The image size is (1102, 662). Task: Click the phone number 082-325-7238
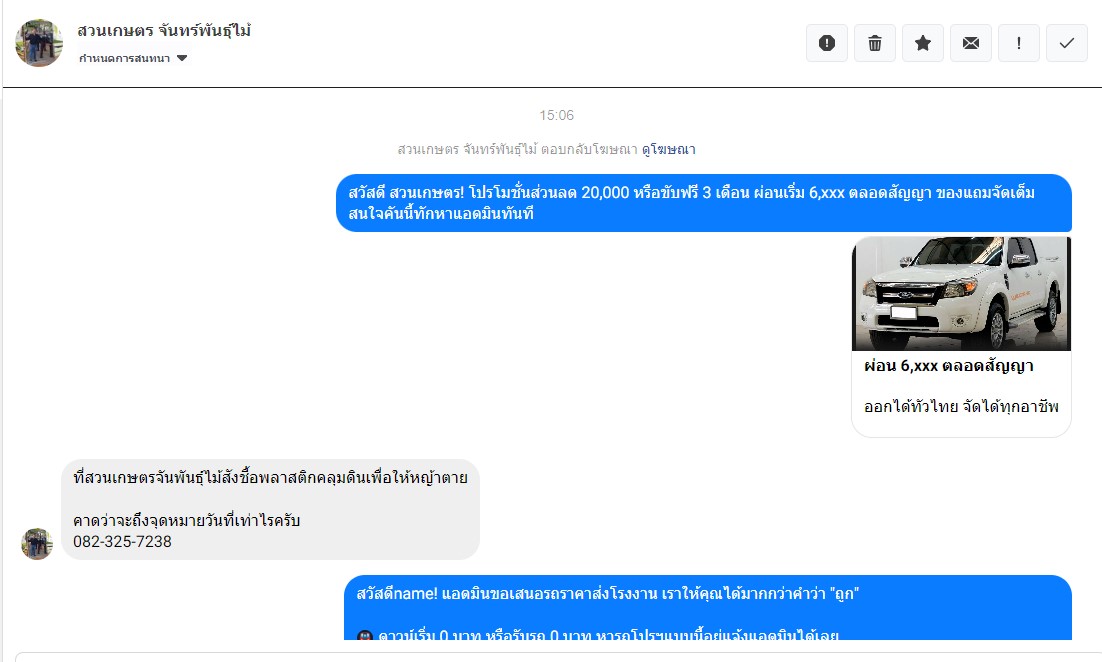coord(122,542)
